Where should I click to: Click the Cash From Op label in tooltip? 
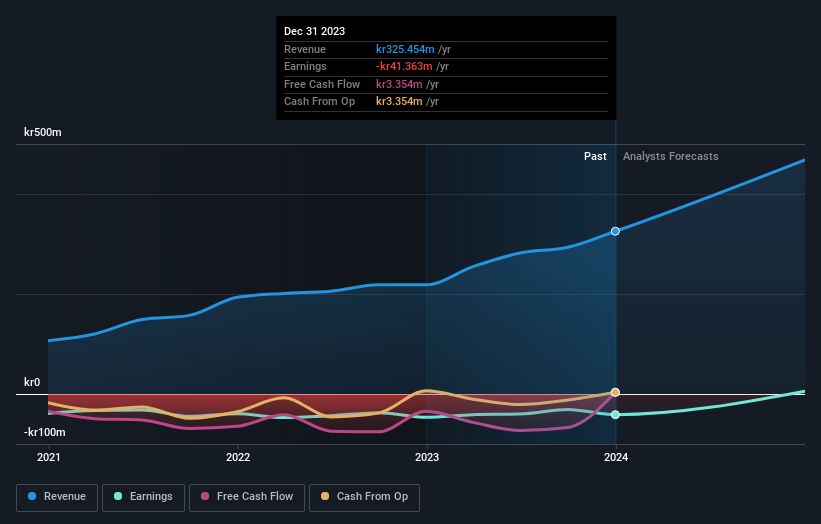(x=319, y=102)
